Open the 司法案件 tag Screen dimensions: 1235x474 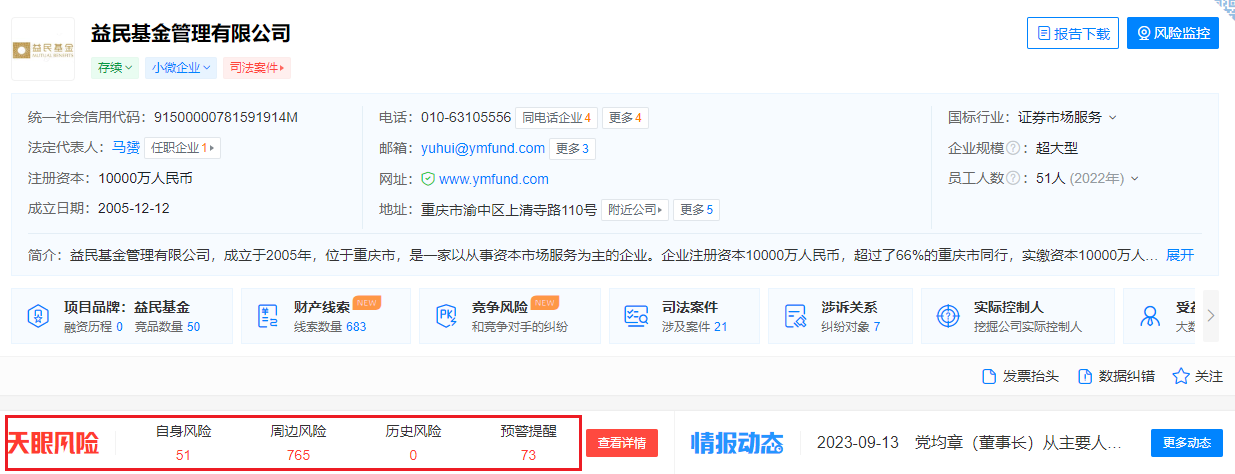(x=257, y=68)
